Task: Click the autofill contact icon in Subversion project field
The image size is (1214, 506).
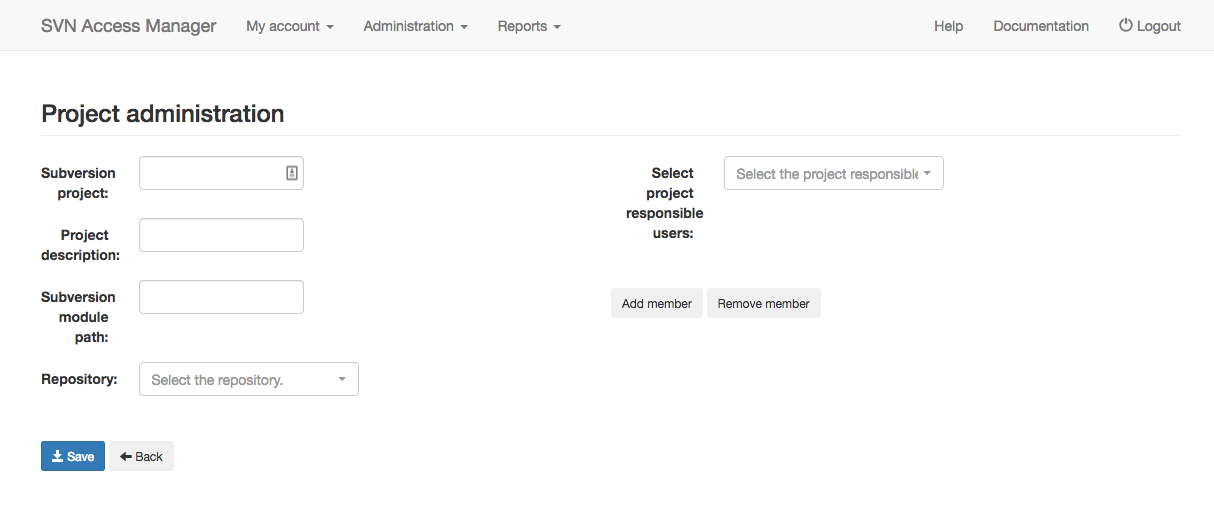Action: coord(292,173)
